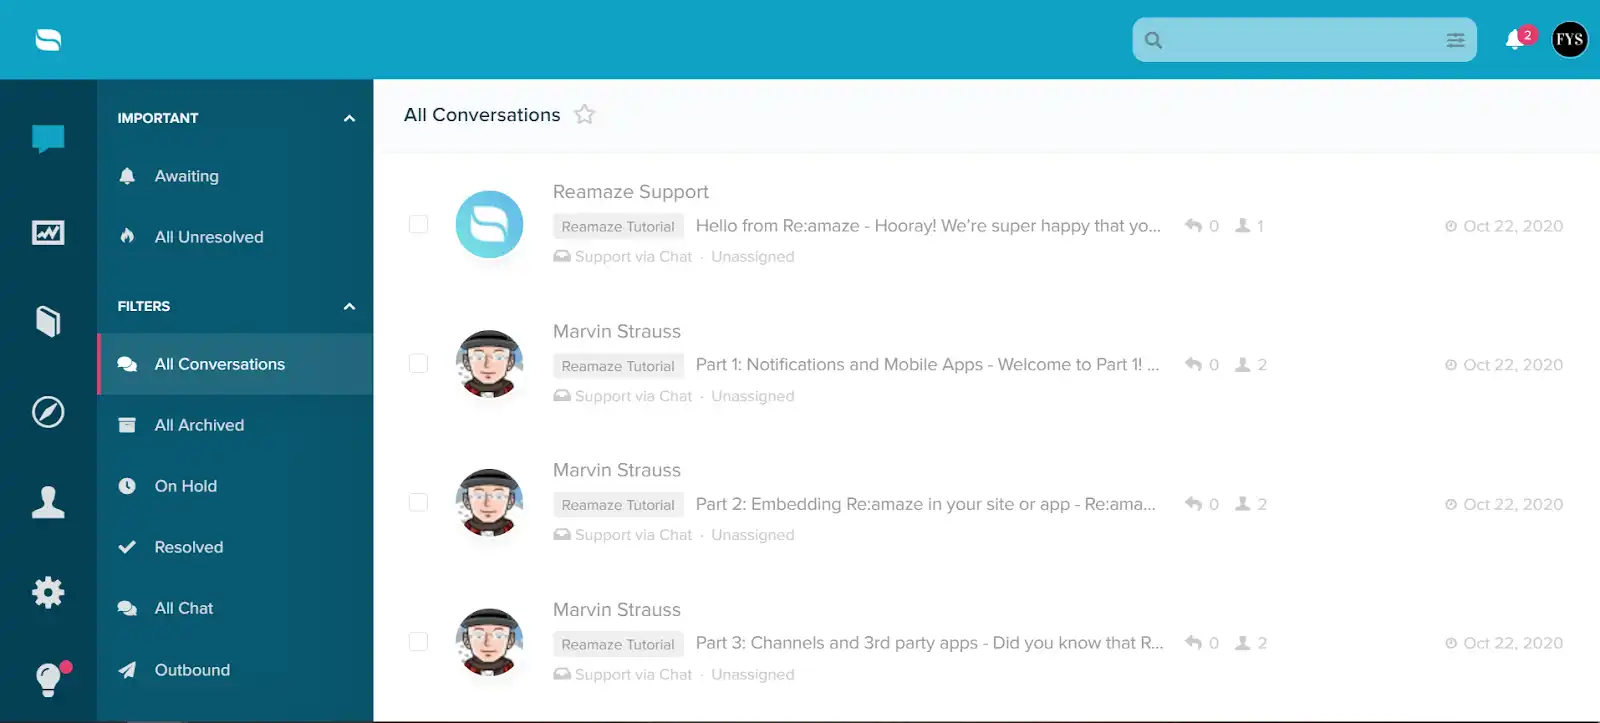This screenshot has height=723, width=1600.
Task: Open the conversations chat bubble icon in left rail
Action: click(48, 139)
